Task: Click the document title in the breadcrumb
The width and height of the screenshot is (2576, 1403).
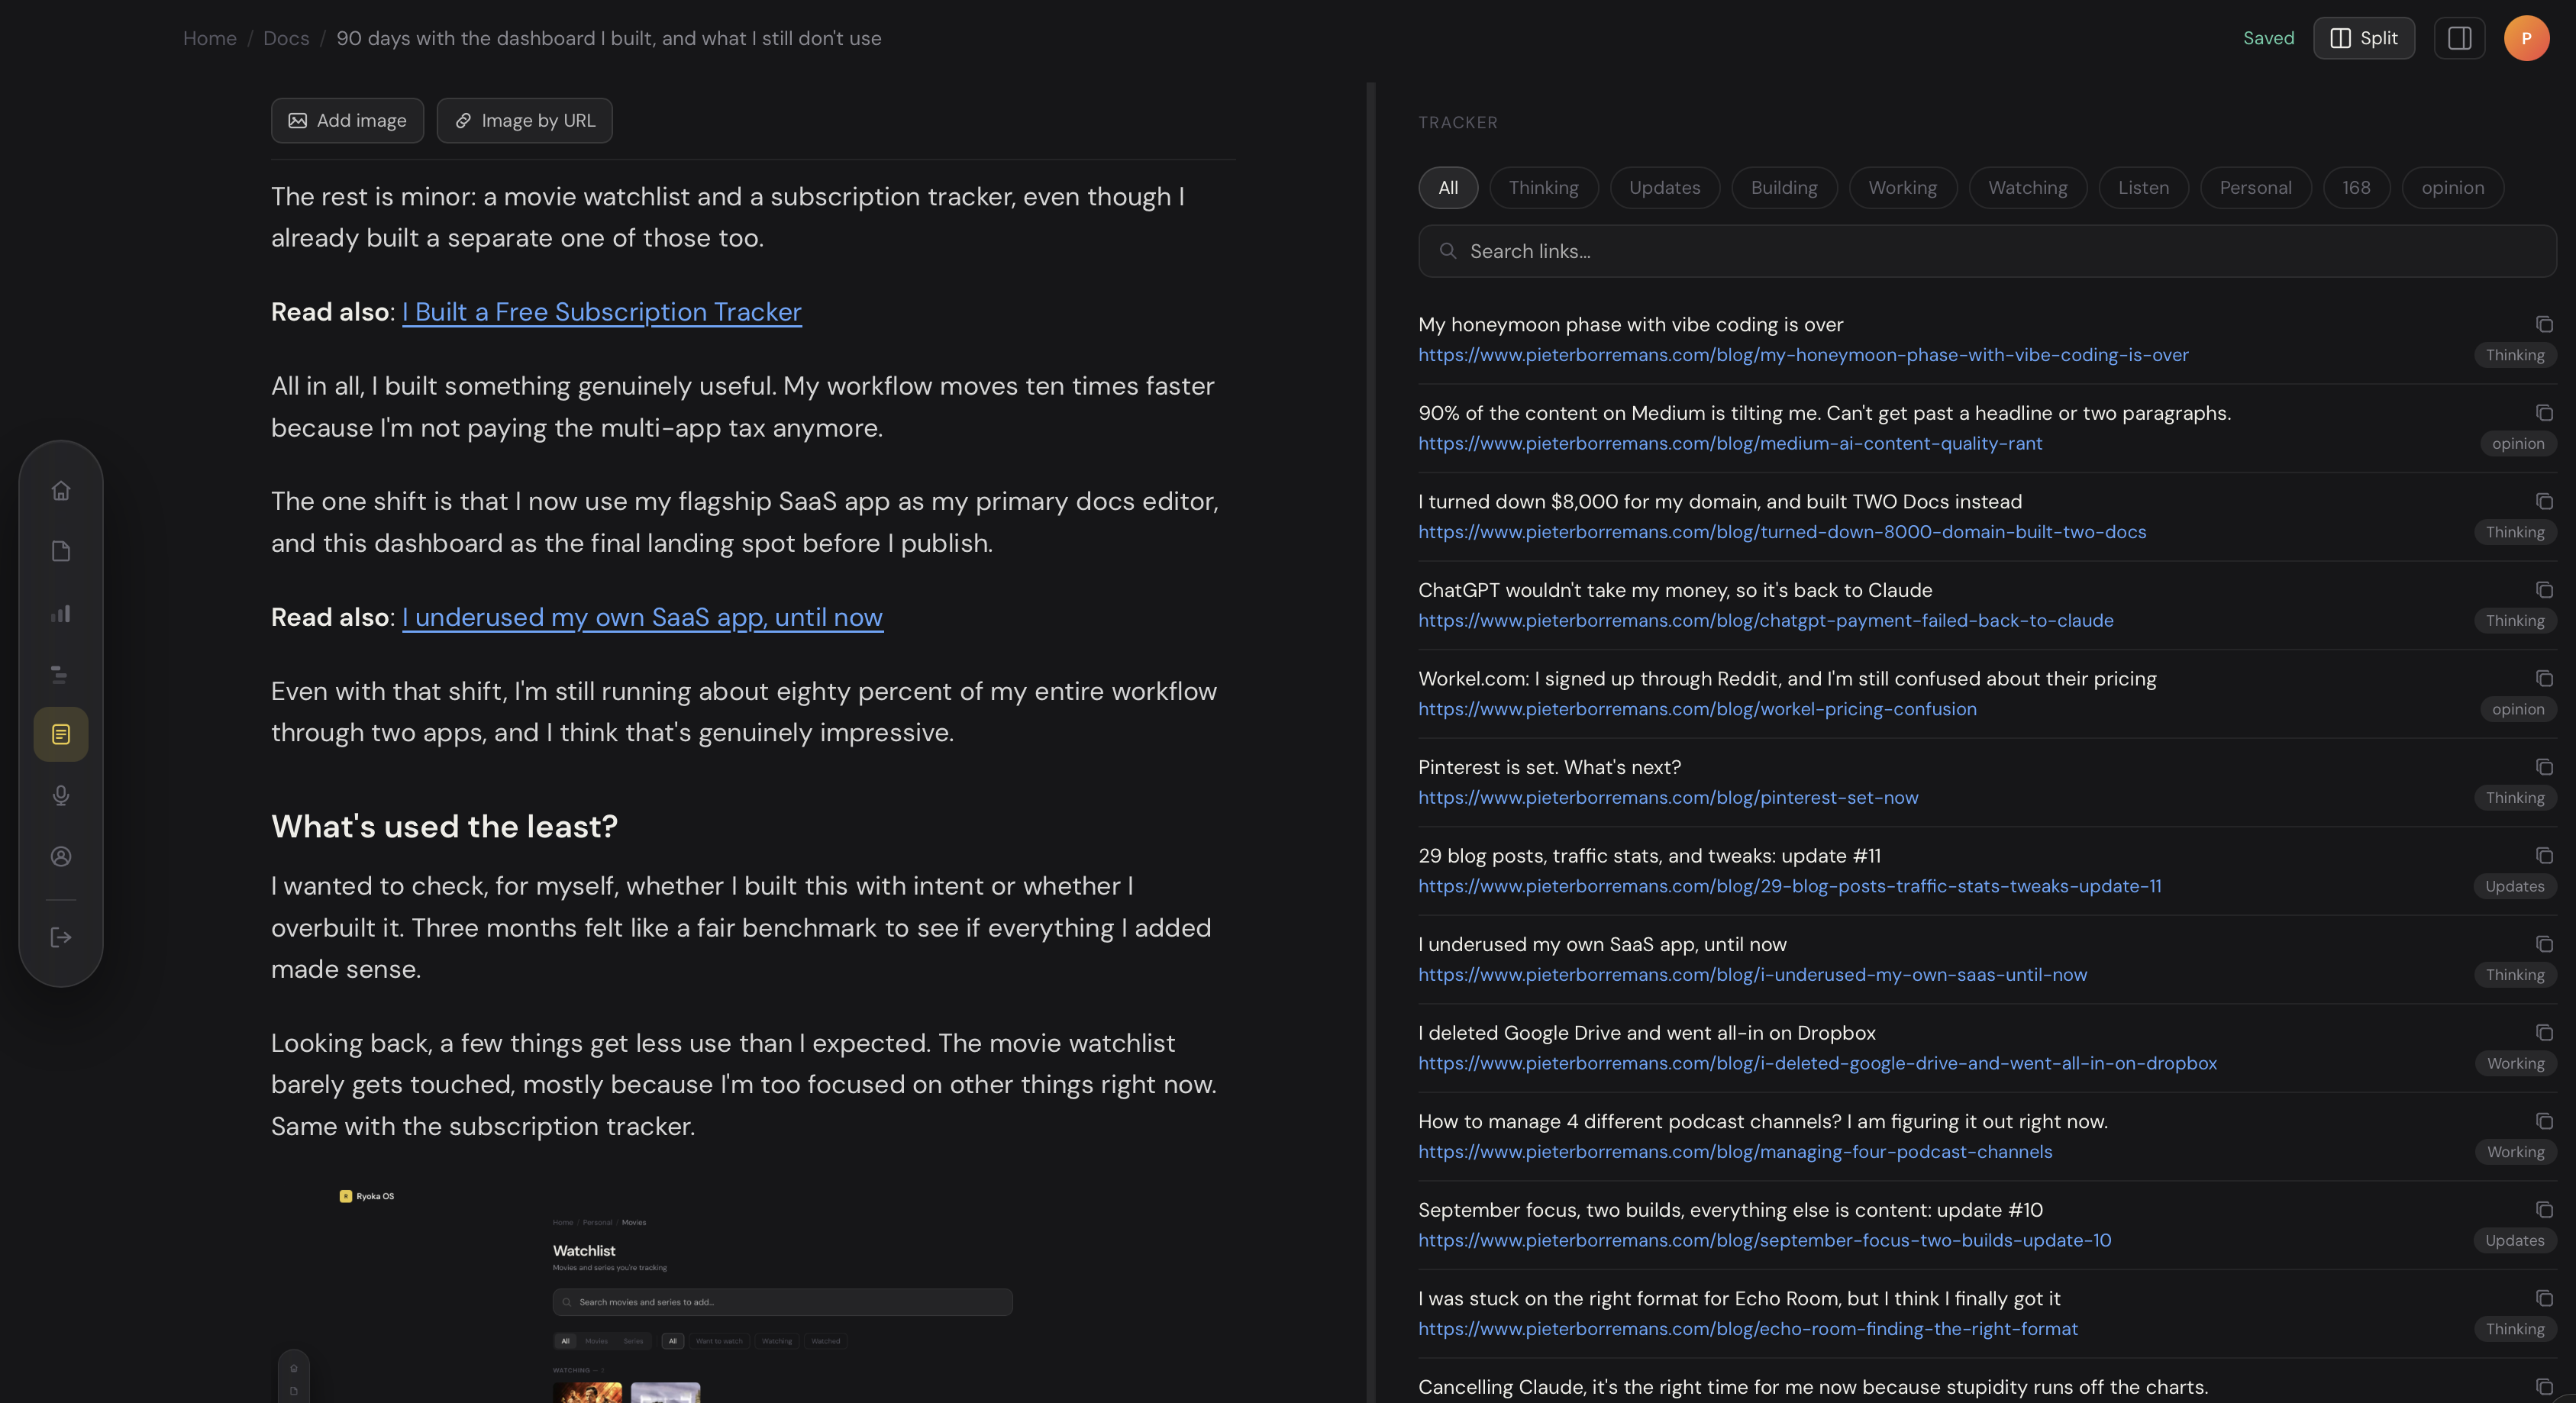Action: [x=608, y=38]
